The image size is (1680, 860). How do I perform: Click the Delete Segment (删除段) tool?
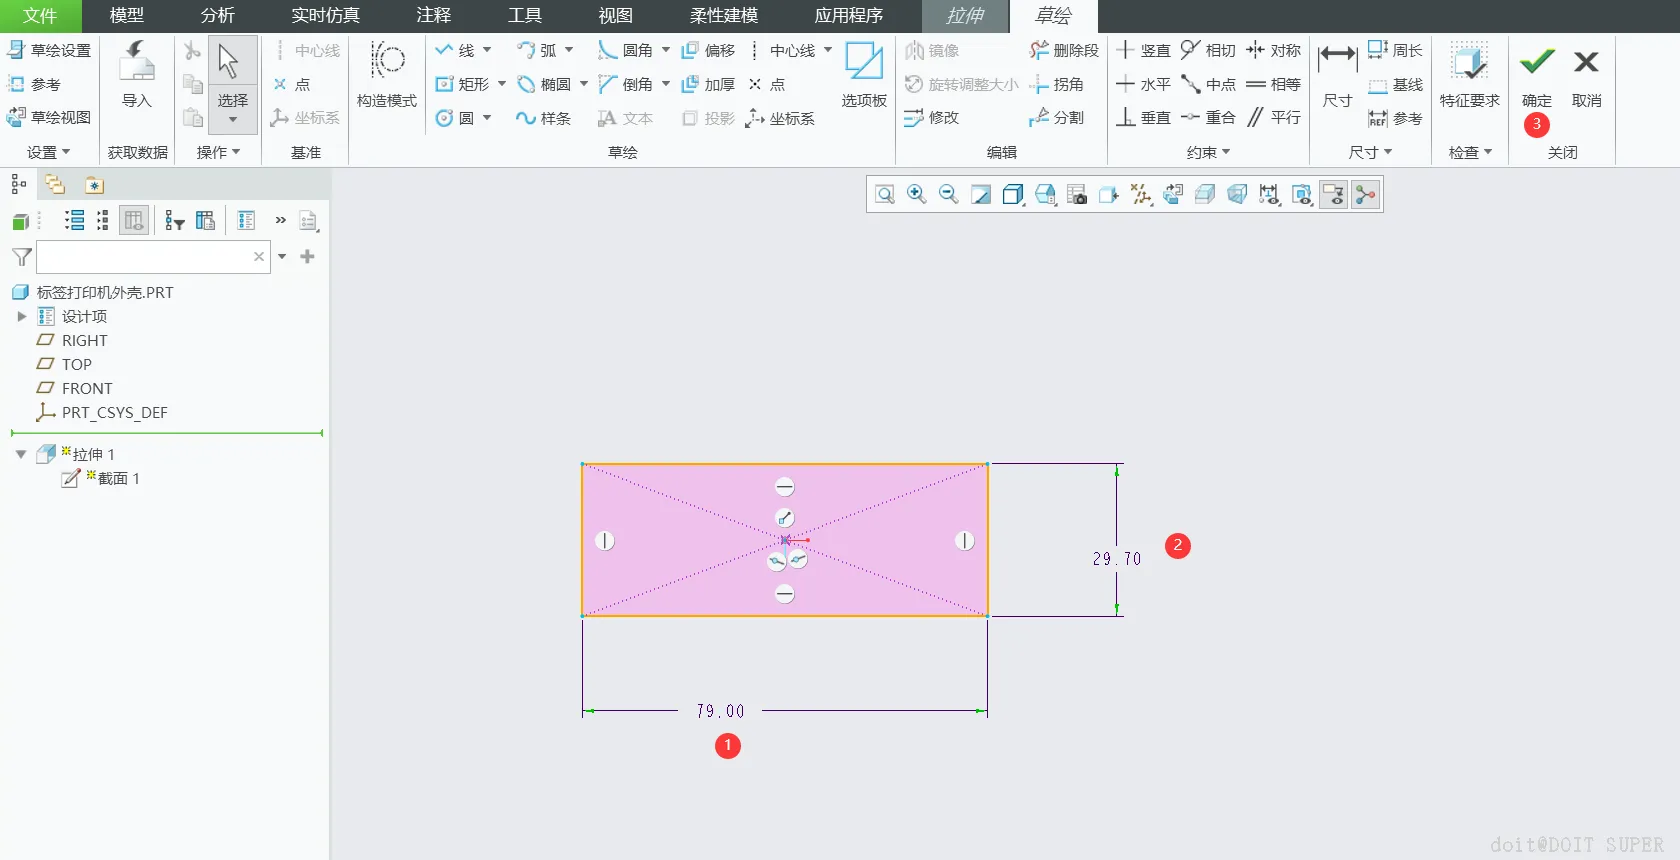(1064, 50)
